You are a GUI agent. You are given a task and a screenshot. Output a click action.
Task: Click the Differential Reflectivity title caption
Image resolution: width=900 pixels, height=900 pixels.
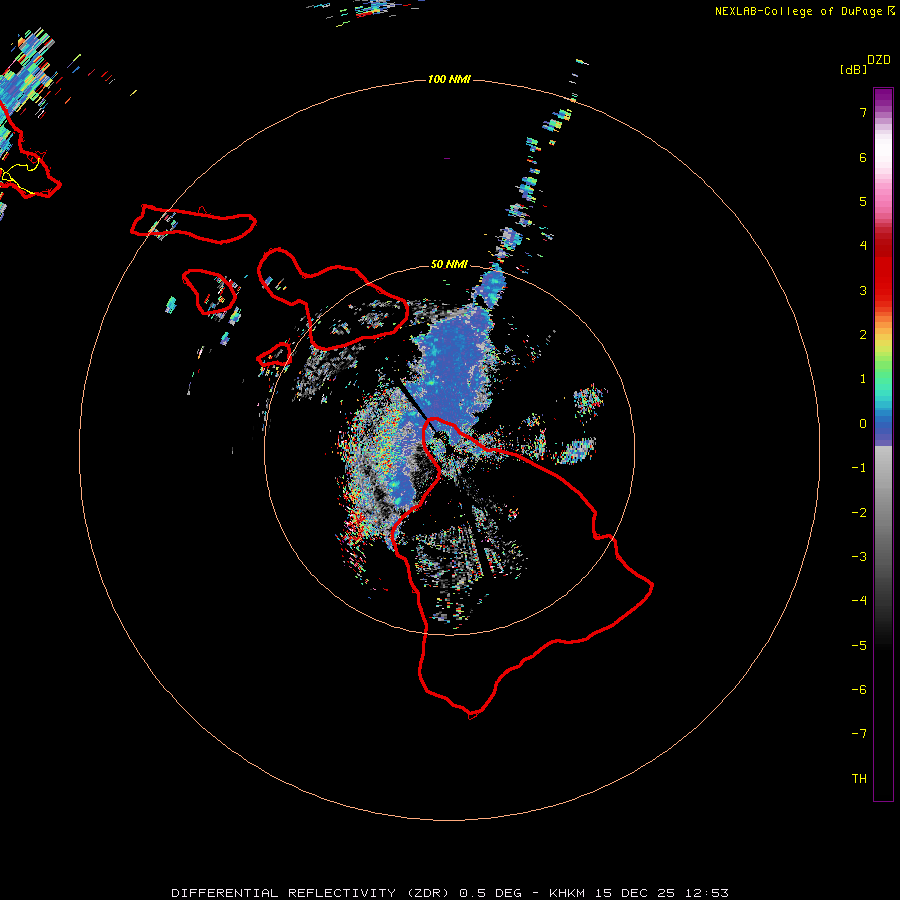coord(449,893)
